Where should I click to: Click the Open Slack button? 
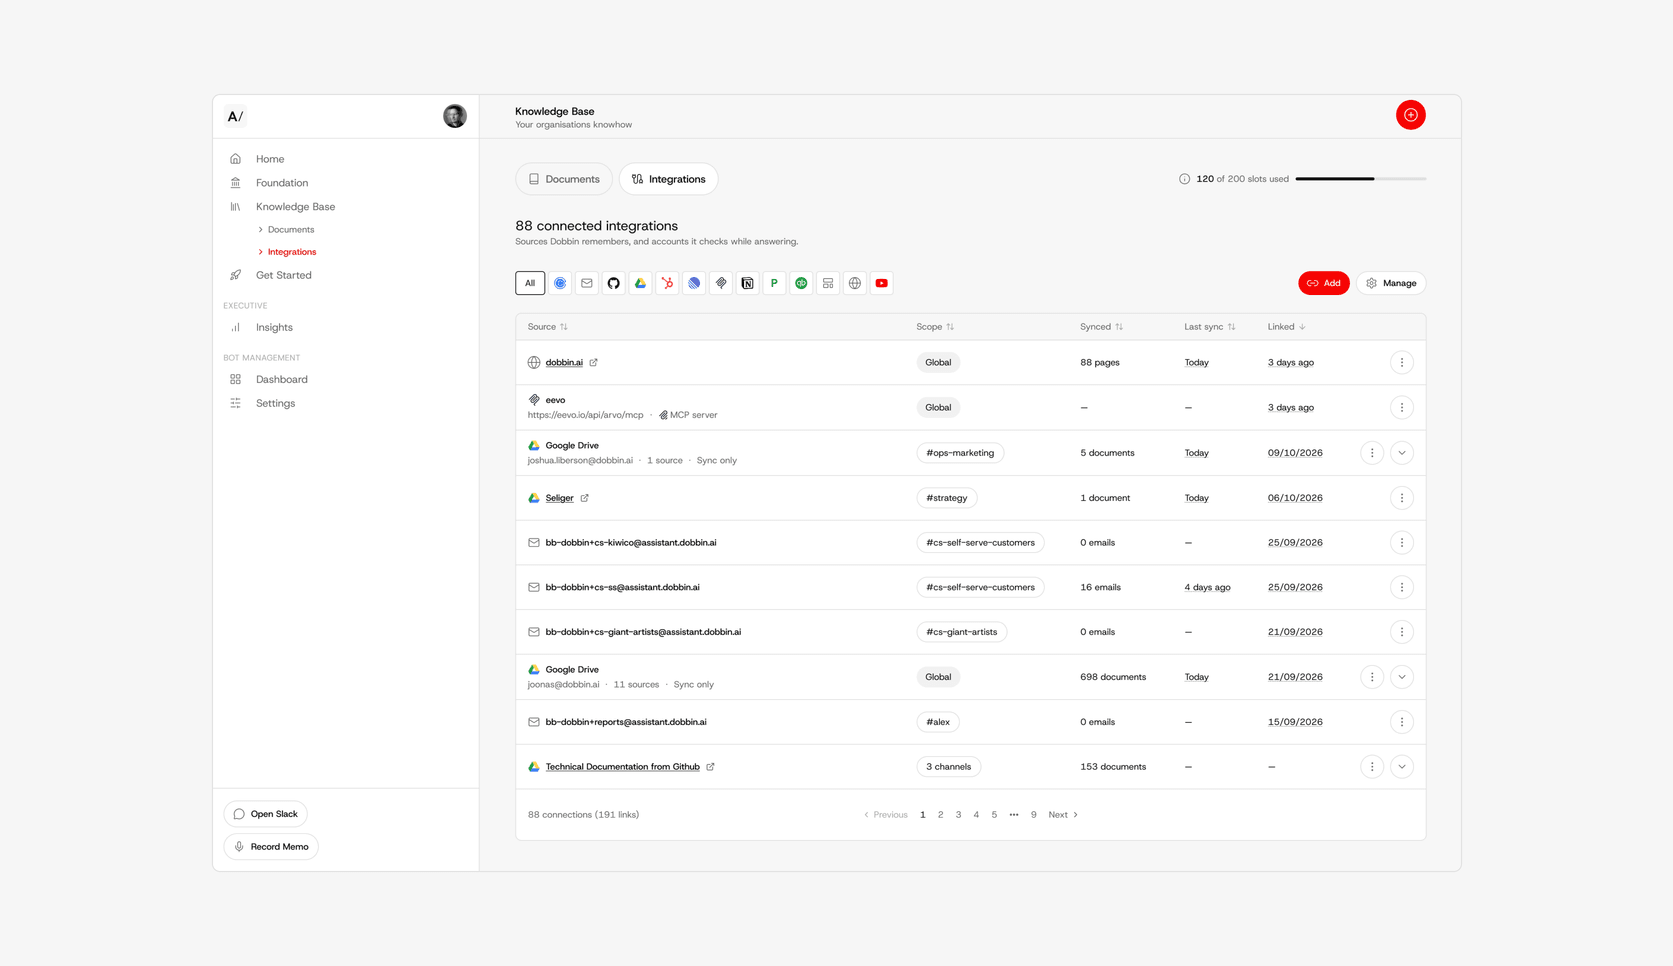click(266, 814)
